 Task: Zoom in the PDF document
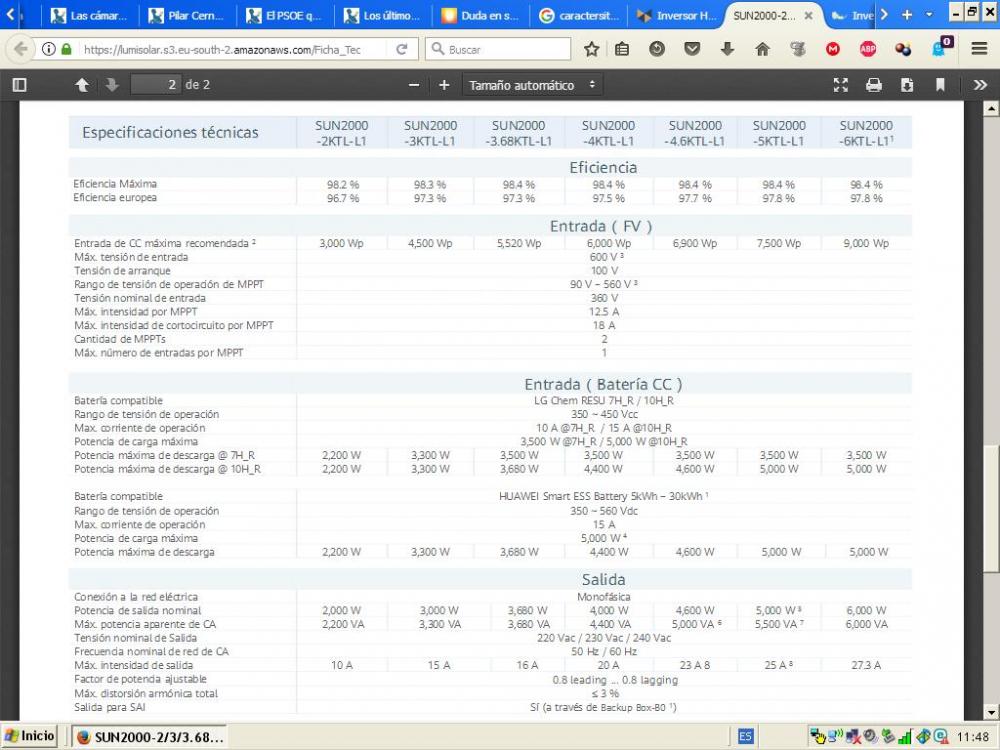coord(444,85)
